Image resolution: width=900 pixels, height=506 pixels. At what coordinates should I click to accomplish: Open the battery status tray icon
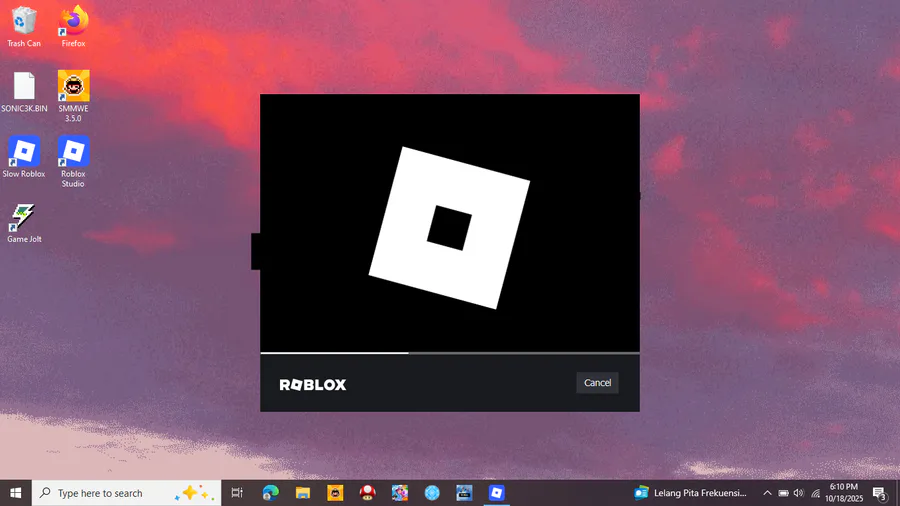[783, 493]
